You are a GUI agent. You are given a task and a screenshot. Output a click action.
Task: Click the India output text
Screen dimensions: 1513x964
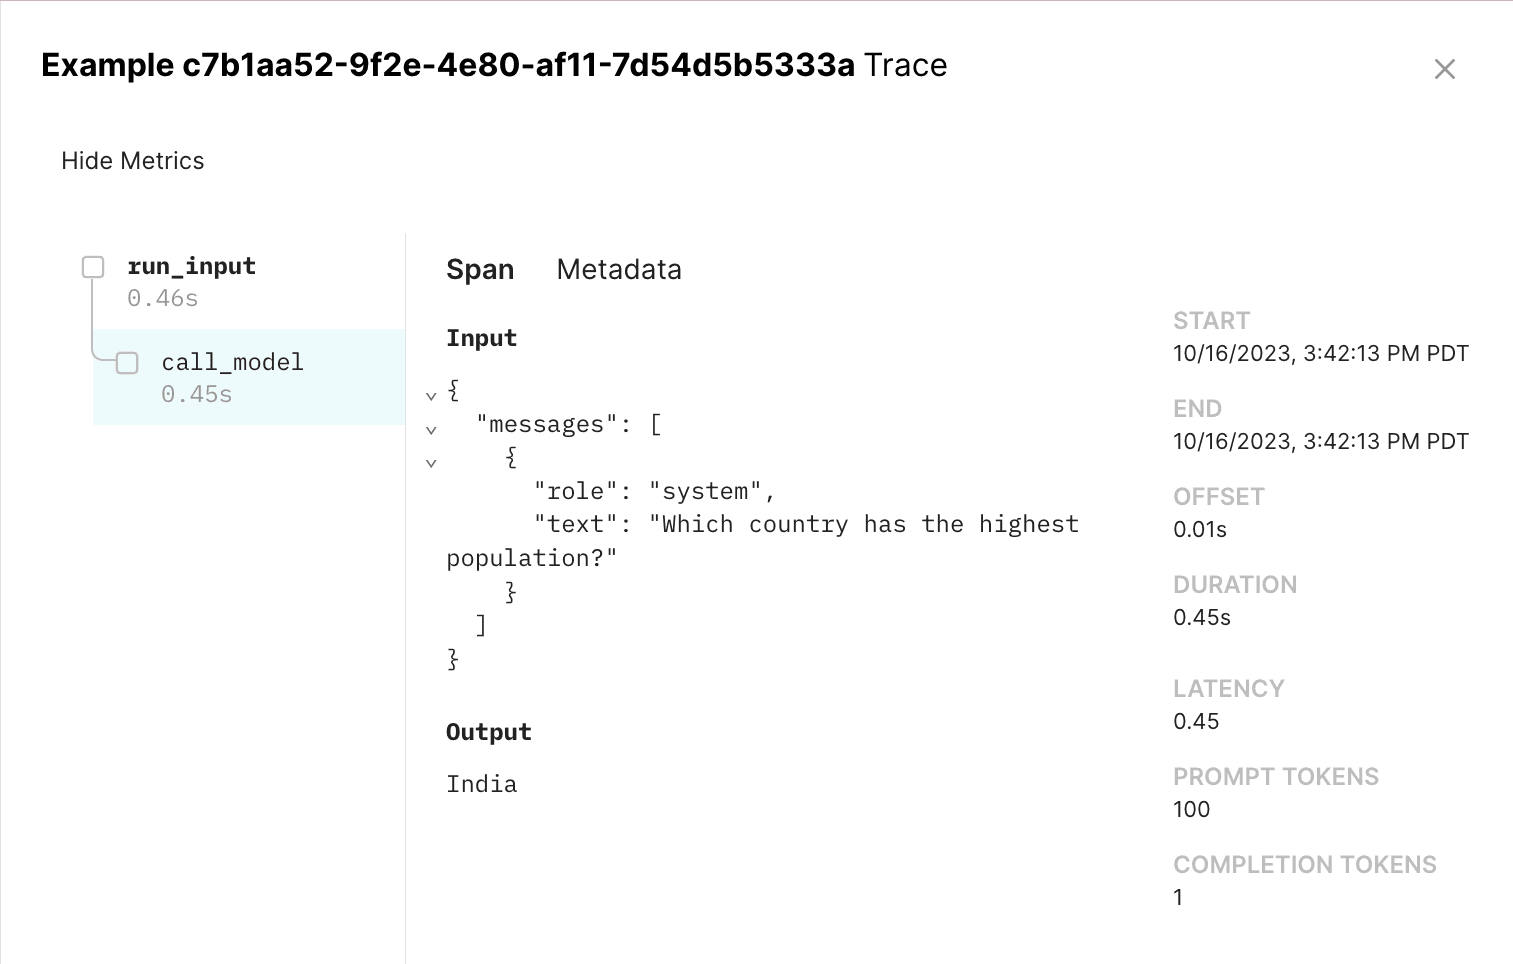click(x=481, y=785)
